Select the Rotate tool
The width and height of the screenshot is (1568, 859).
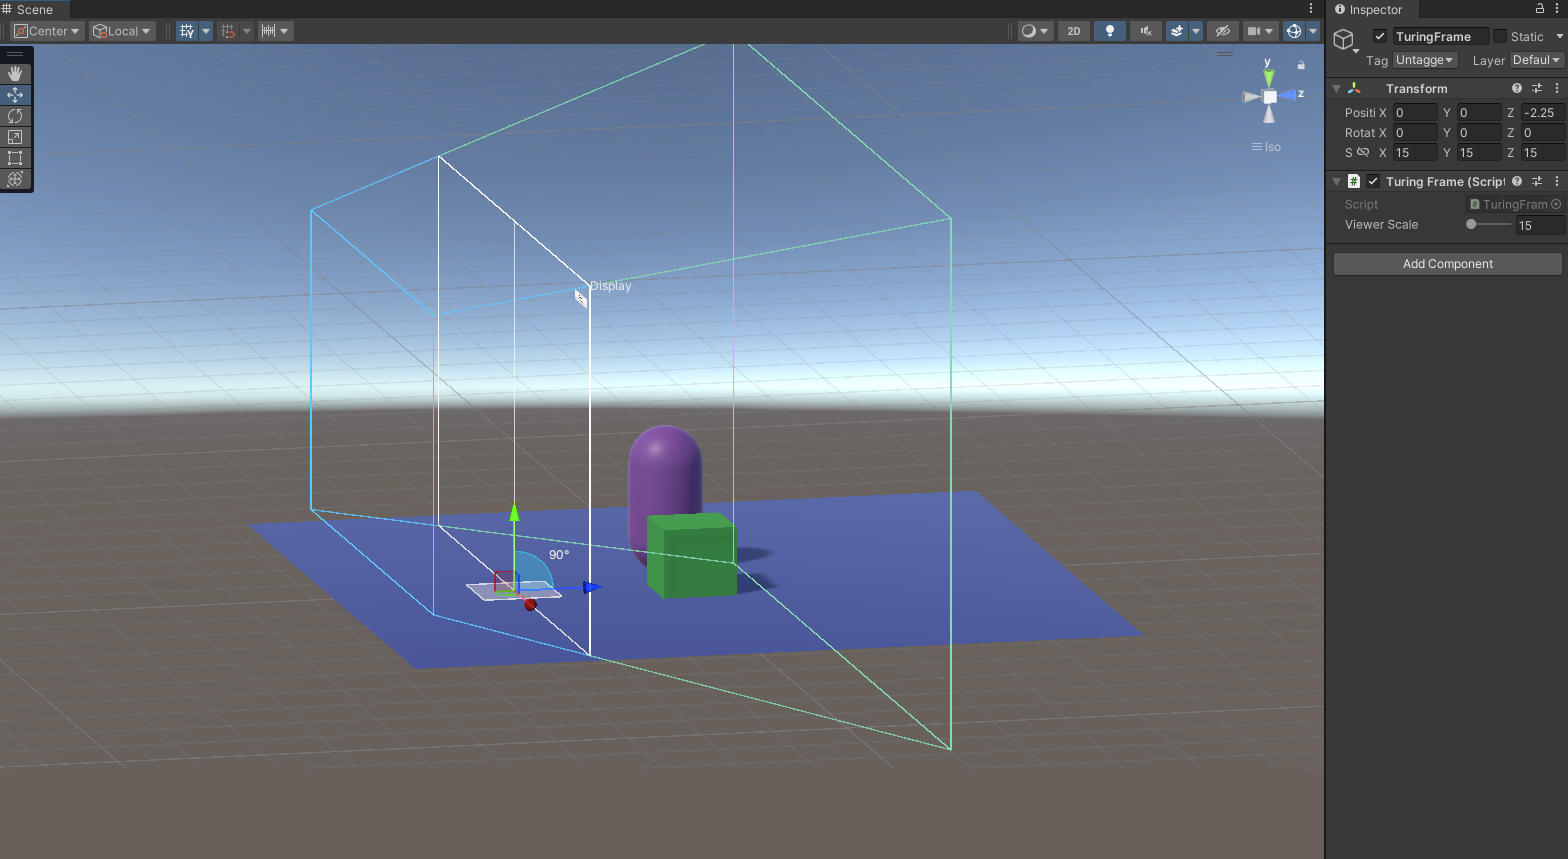point(15,116)
